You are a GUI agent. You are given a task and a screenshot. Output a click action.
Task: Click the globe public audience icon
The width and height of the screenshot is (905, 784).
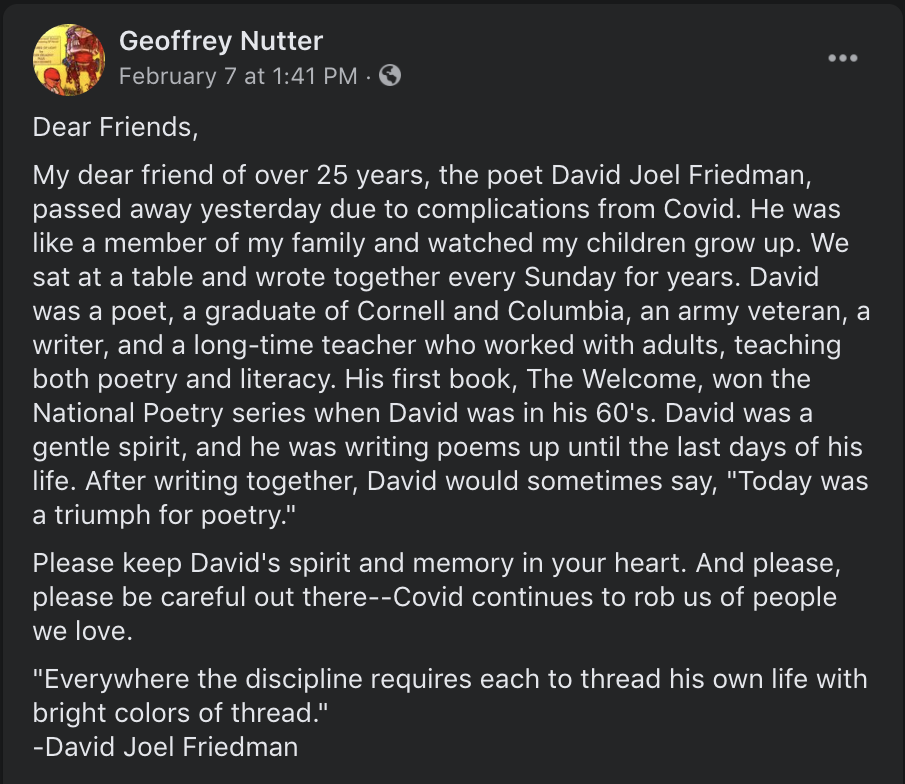[391, 75]
